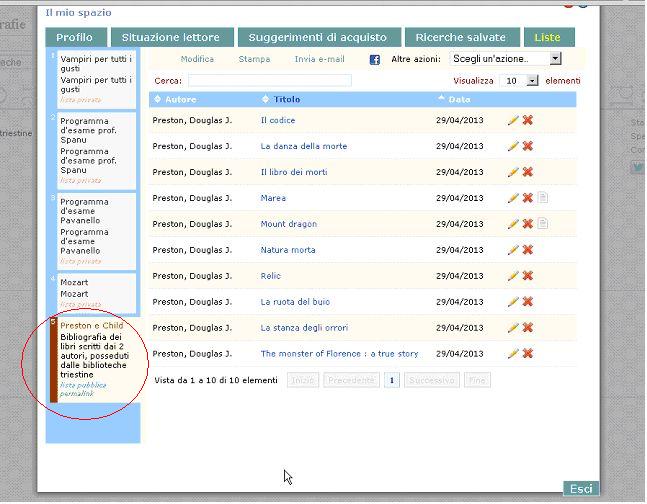Click the note icon in the Marea row
Viewport: 647px width, 504px height.
point(542,198)
